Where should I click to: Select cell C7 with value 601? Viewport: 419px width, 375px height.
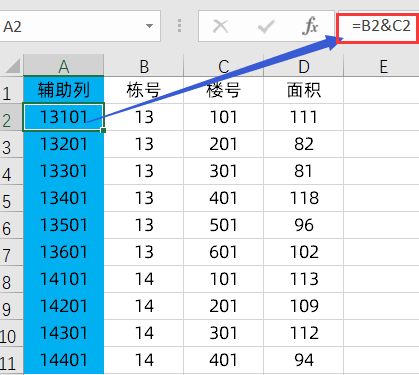tap(224, 252)
